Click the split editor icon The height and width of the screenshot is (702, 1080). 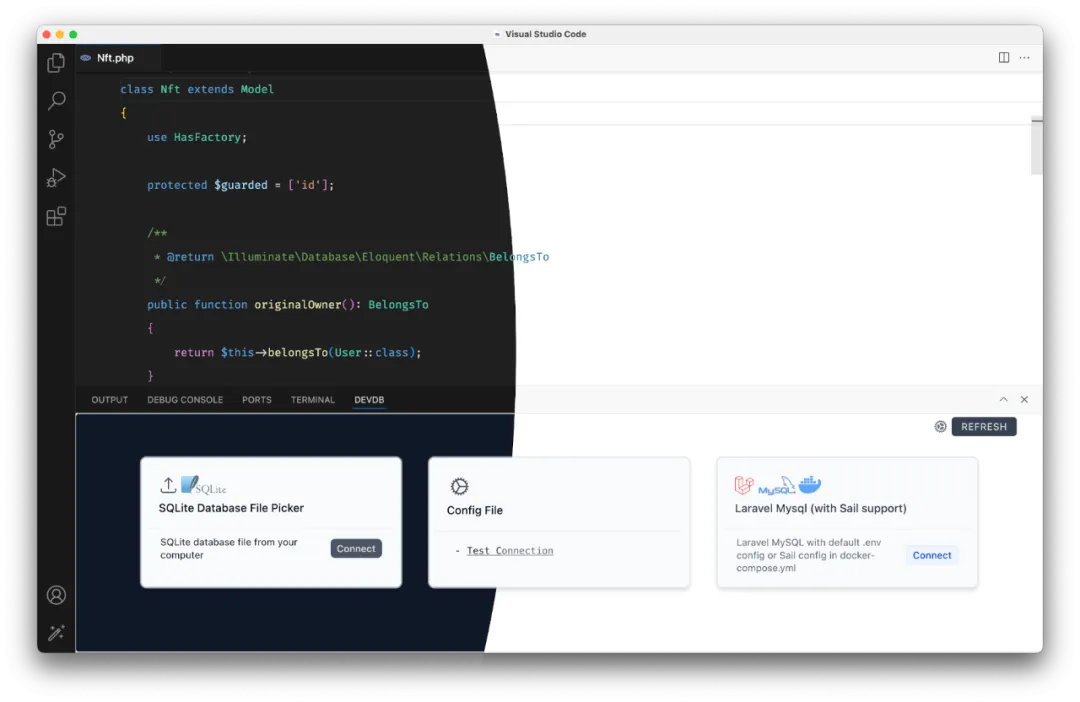click(x=1004, y=58)
